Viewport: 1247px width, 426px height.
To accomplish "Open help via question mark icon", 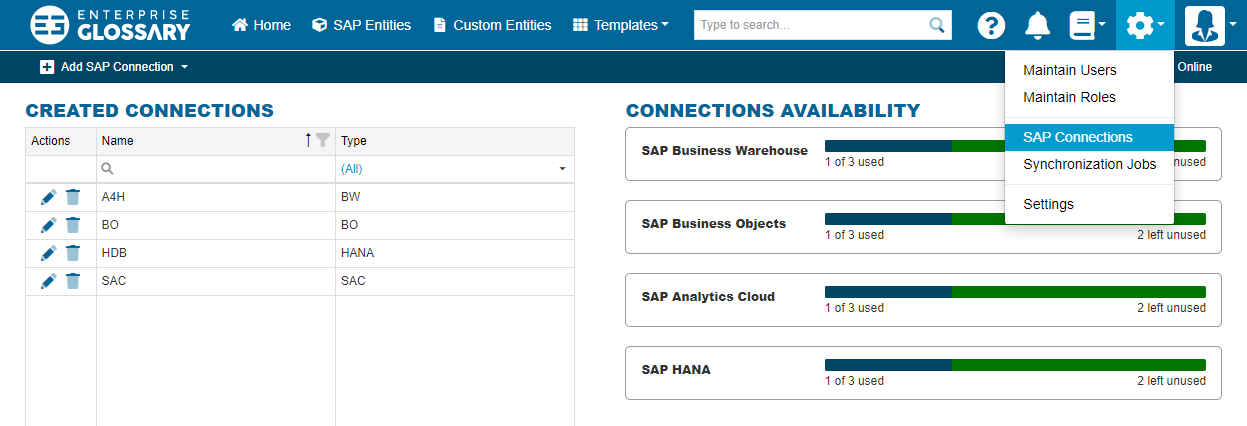I will (991, 25).
